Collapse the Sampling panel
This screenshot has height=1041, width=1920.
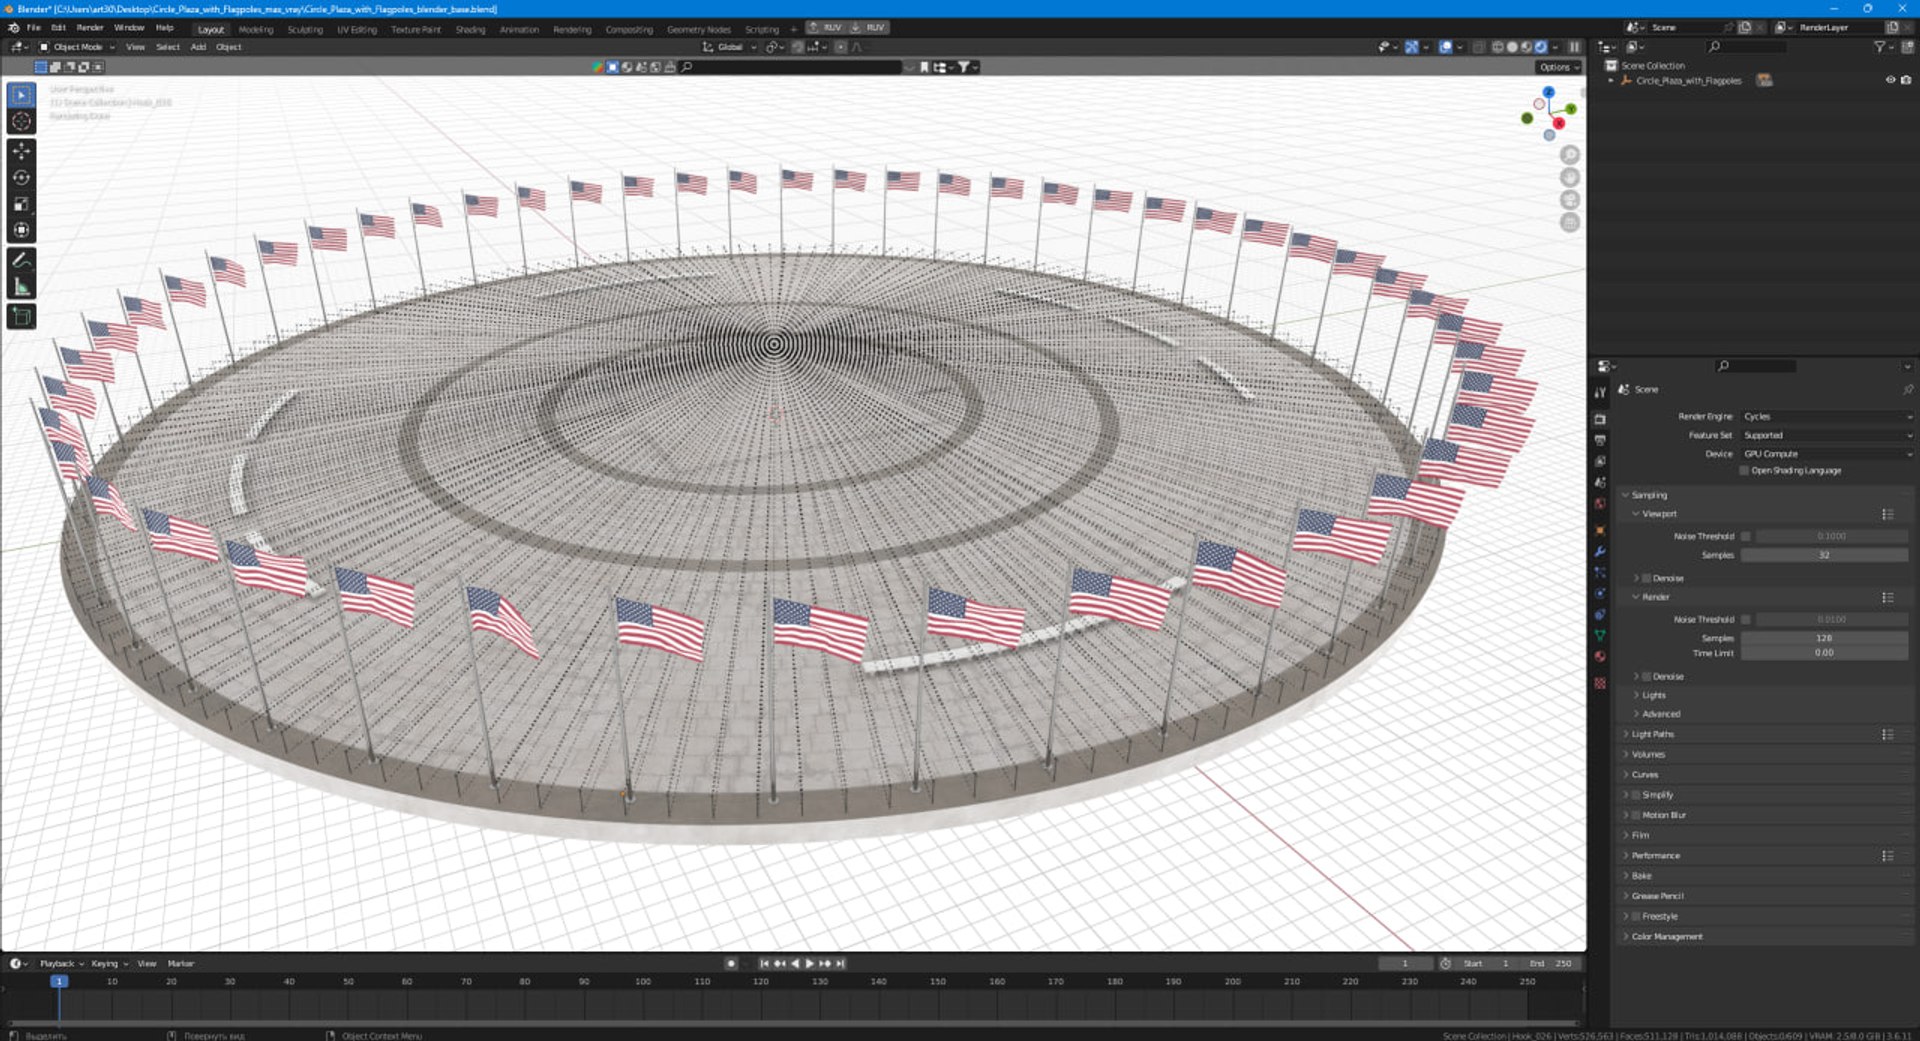point(1649,495)
